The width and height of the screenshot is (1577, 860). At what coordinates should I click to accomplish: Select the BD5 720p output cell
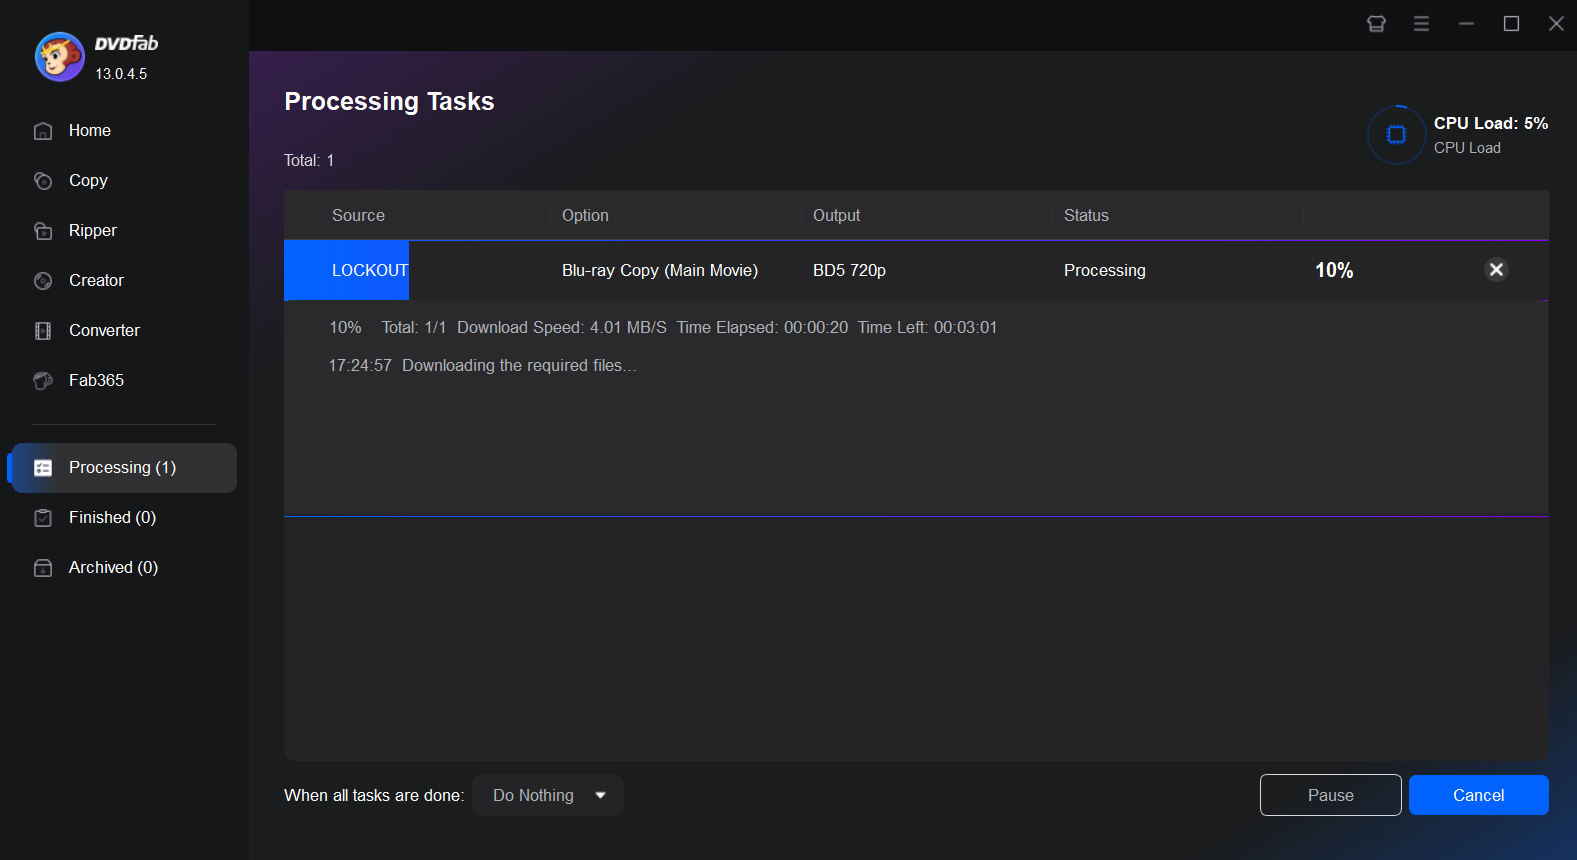click(849, 271)
